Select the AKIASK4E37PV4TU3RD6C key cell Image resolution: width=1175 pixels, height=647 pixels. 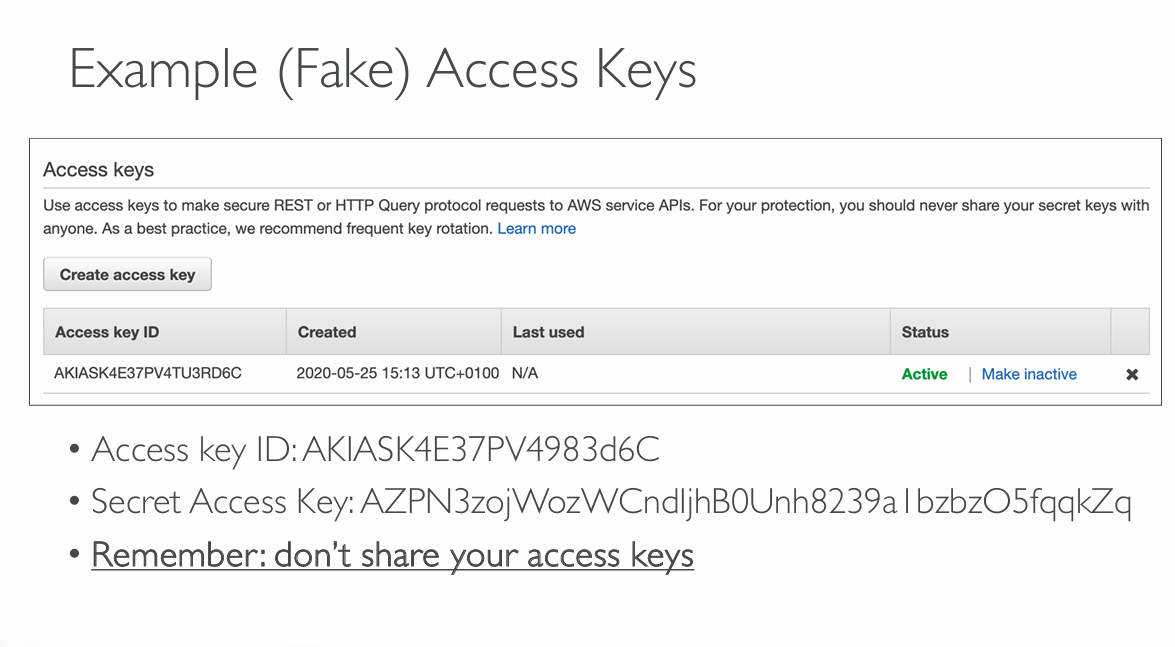pyautogui.click(x=148, y=374)
